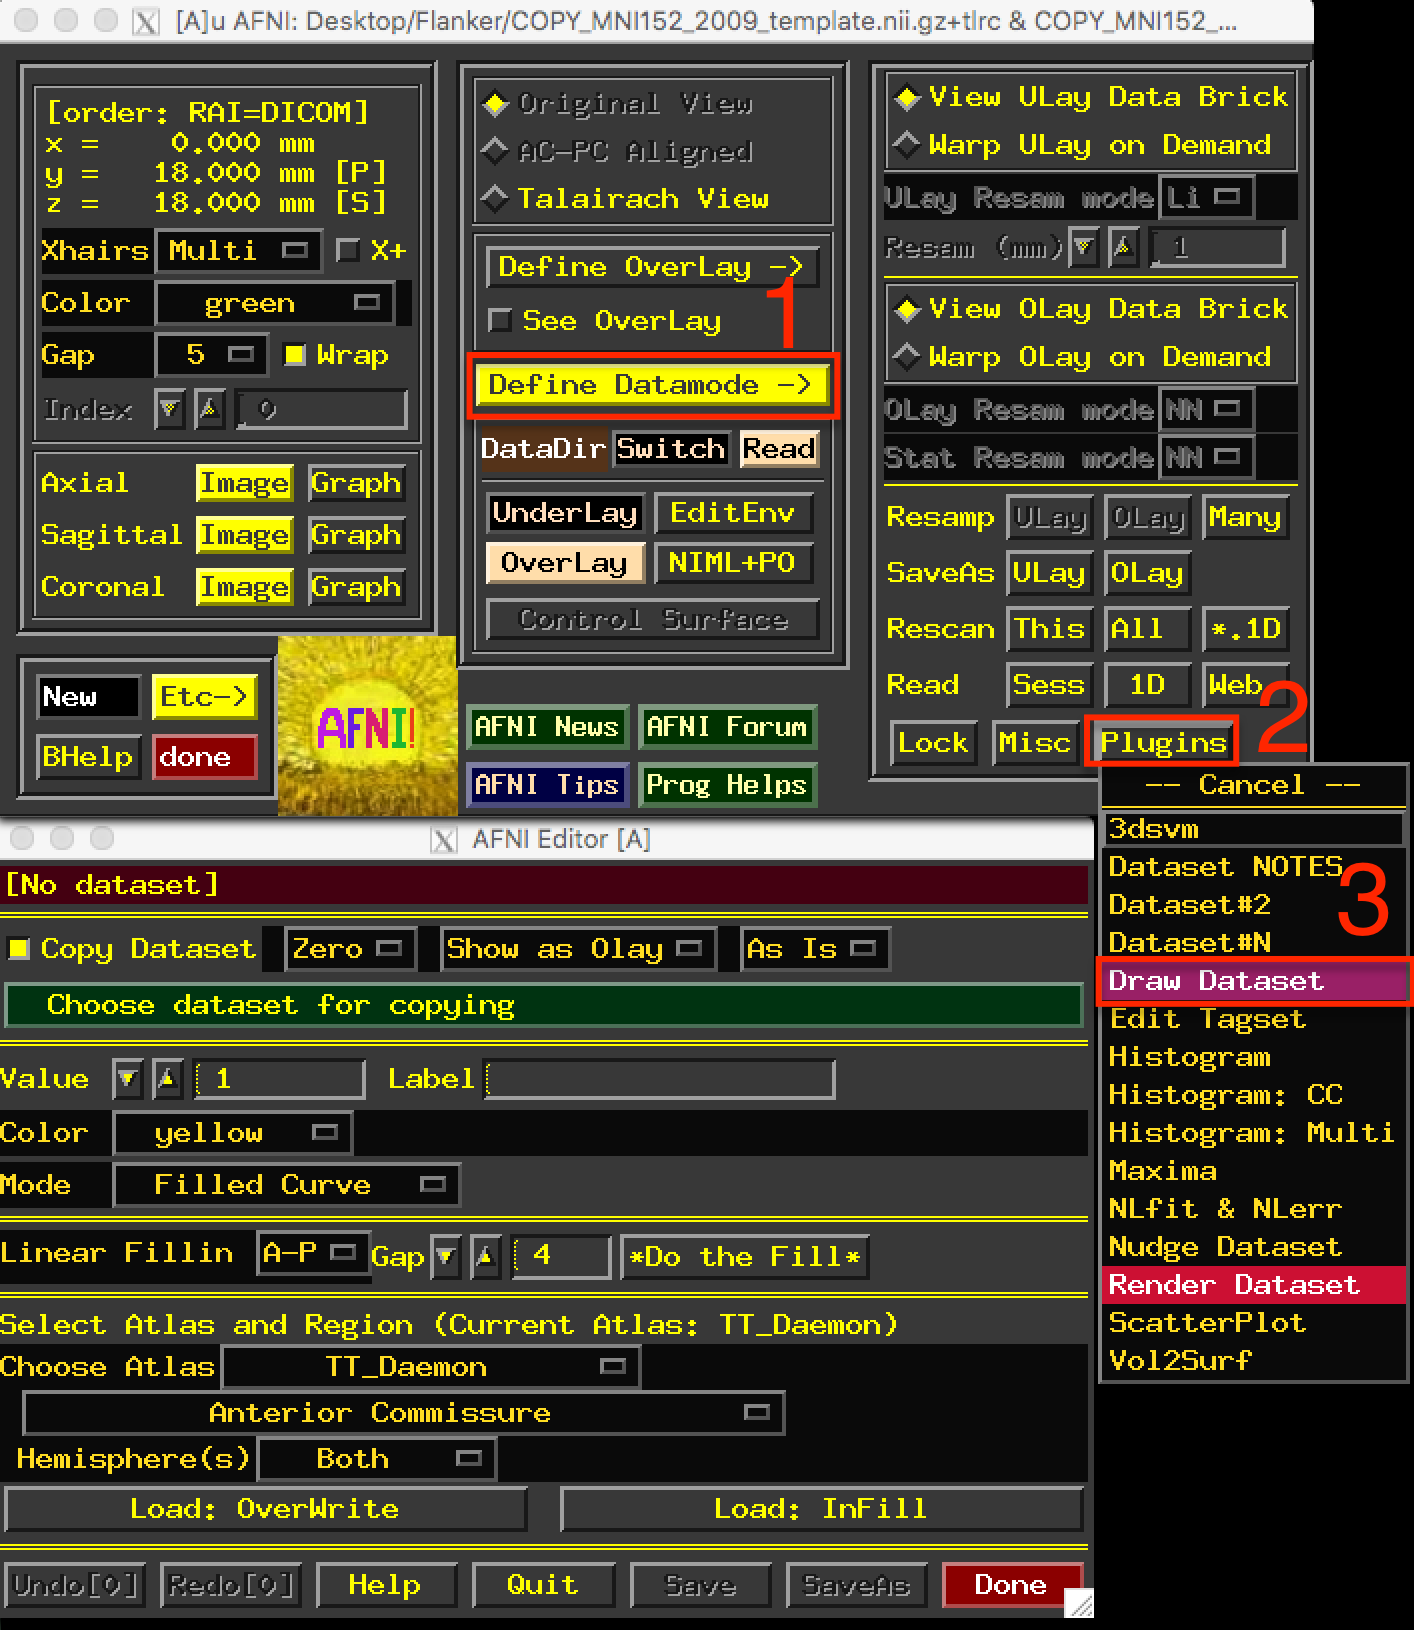Image resolution: width=1414 pixels, height=1630 pixels.
Task: Toggle the X+ crosshair checkbox
Action: pos(348,250)
